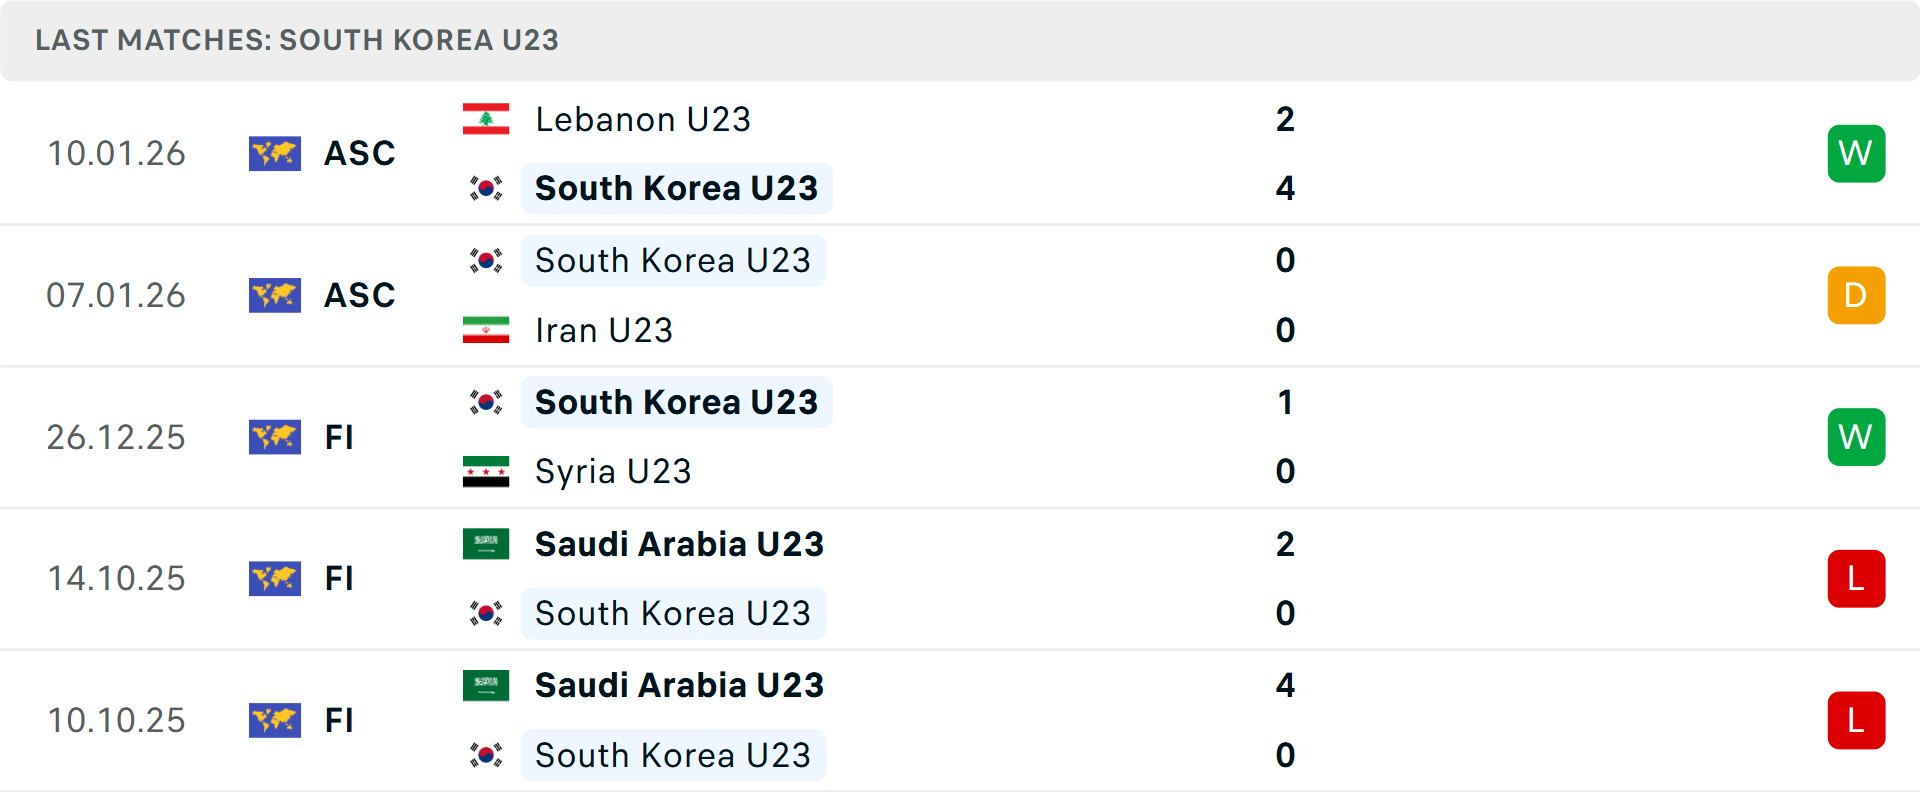
Task: Click the ASC label on 07.01.26 match
Action: [x=359, y=295]
